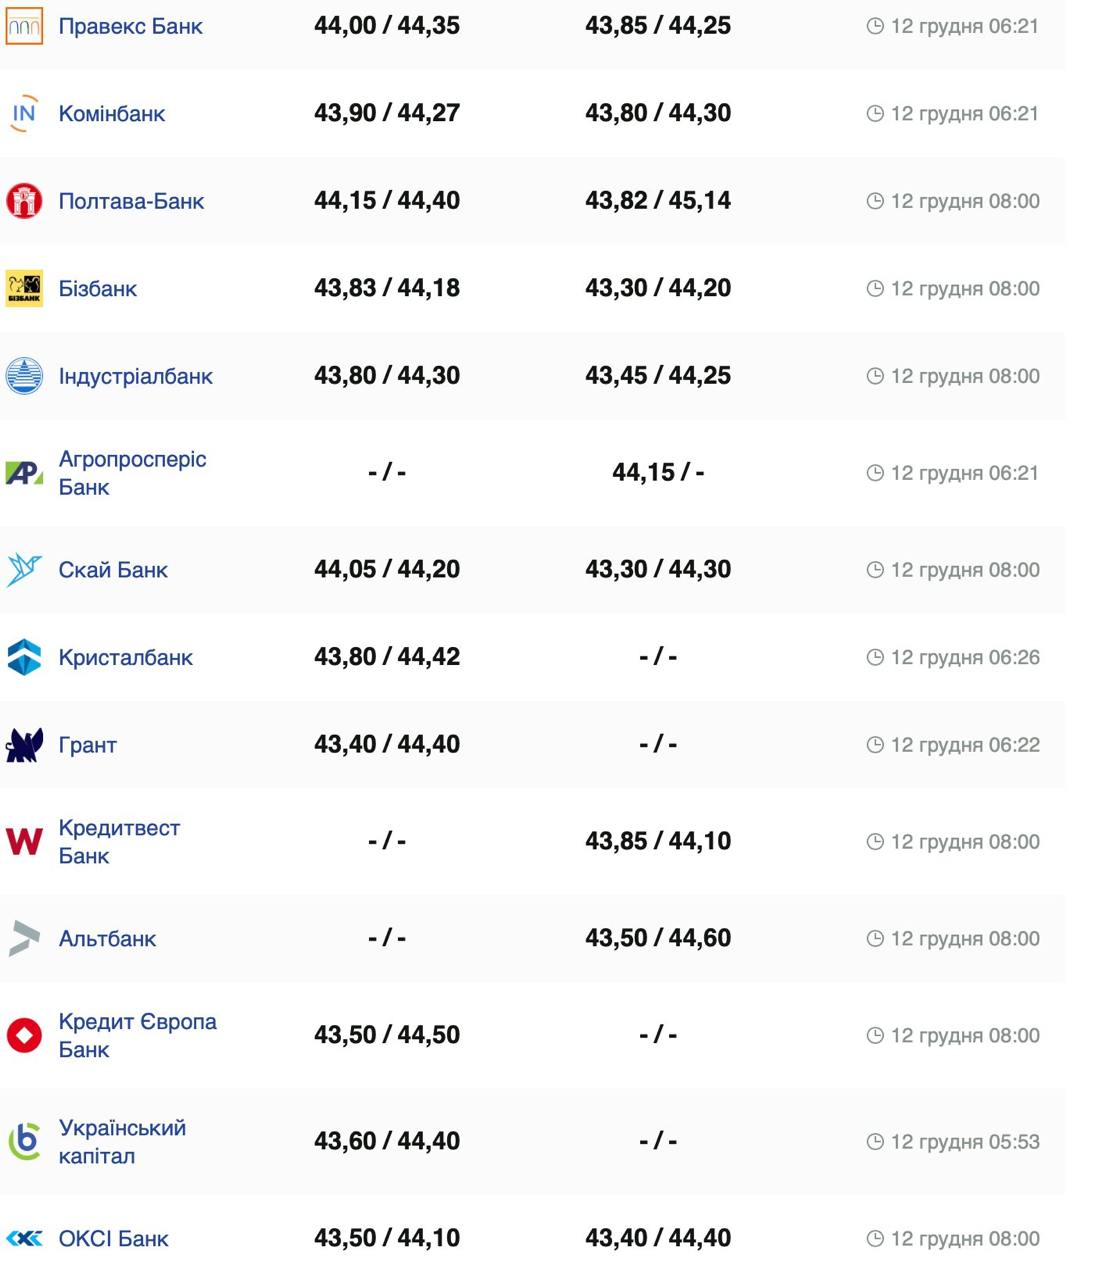The height and width of the screenshot is (1280, 1099).
Task: Click the Кристалбанк blue diamond logo
Action: [x=24, y=657]
